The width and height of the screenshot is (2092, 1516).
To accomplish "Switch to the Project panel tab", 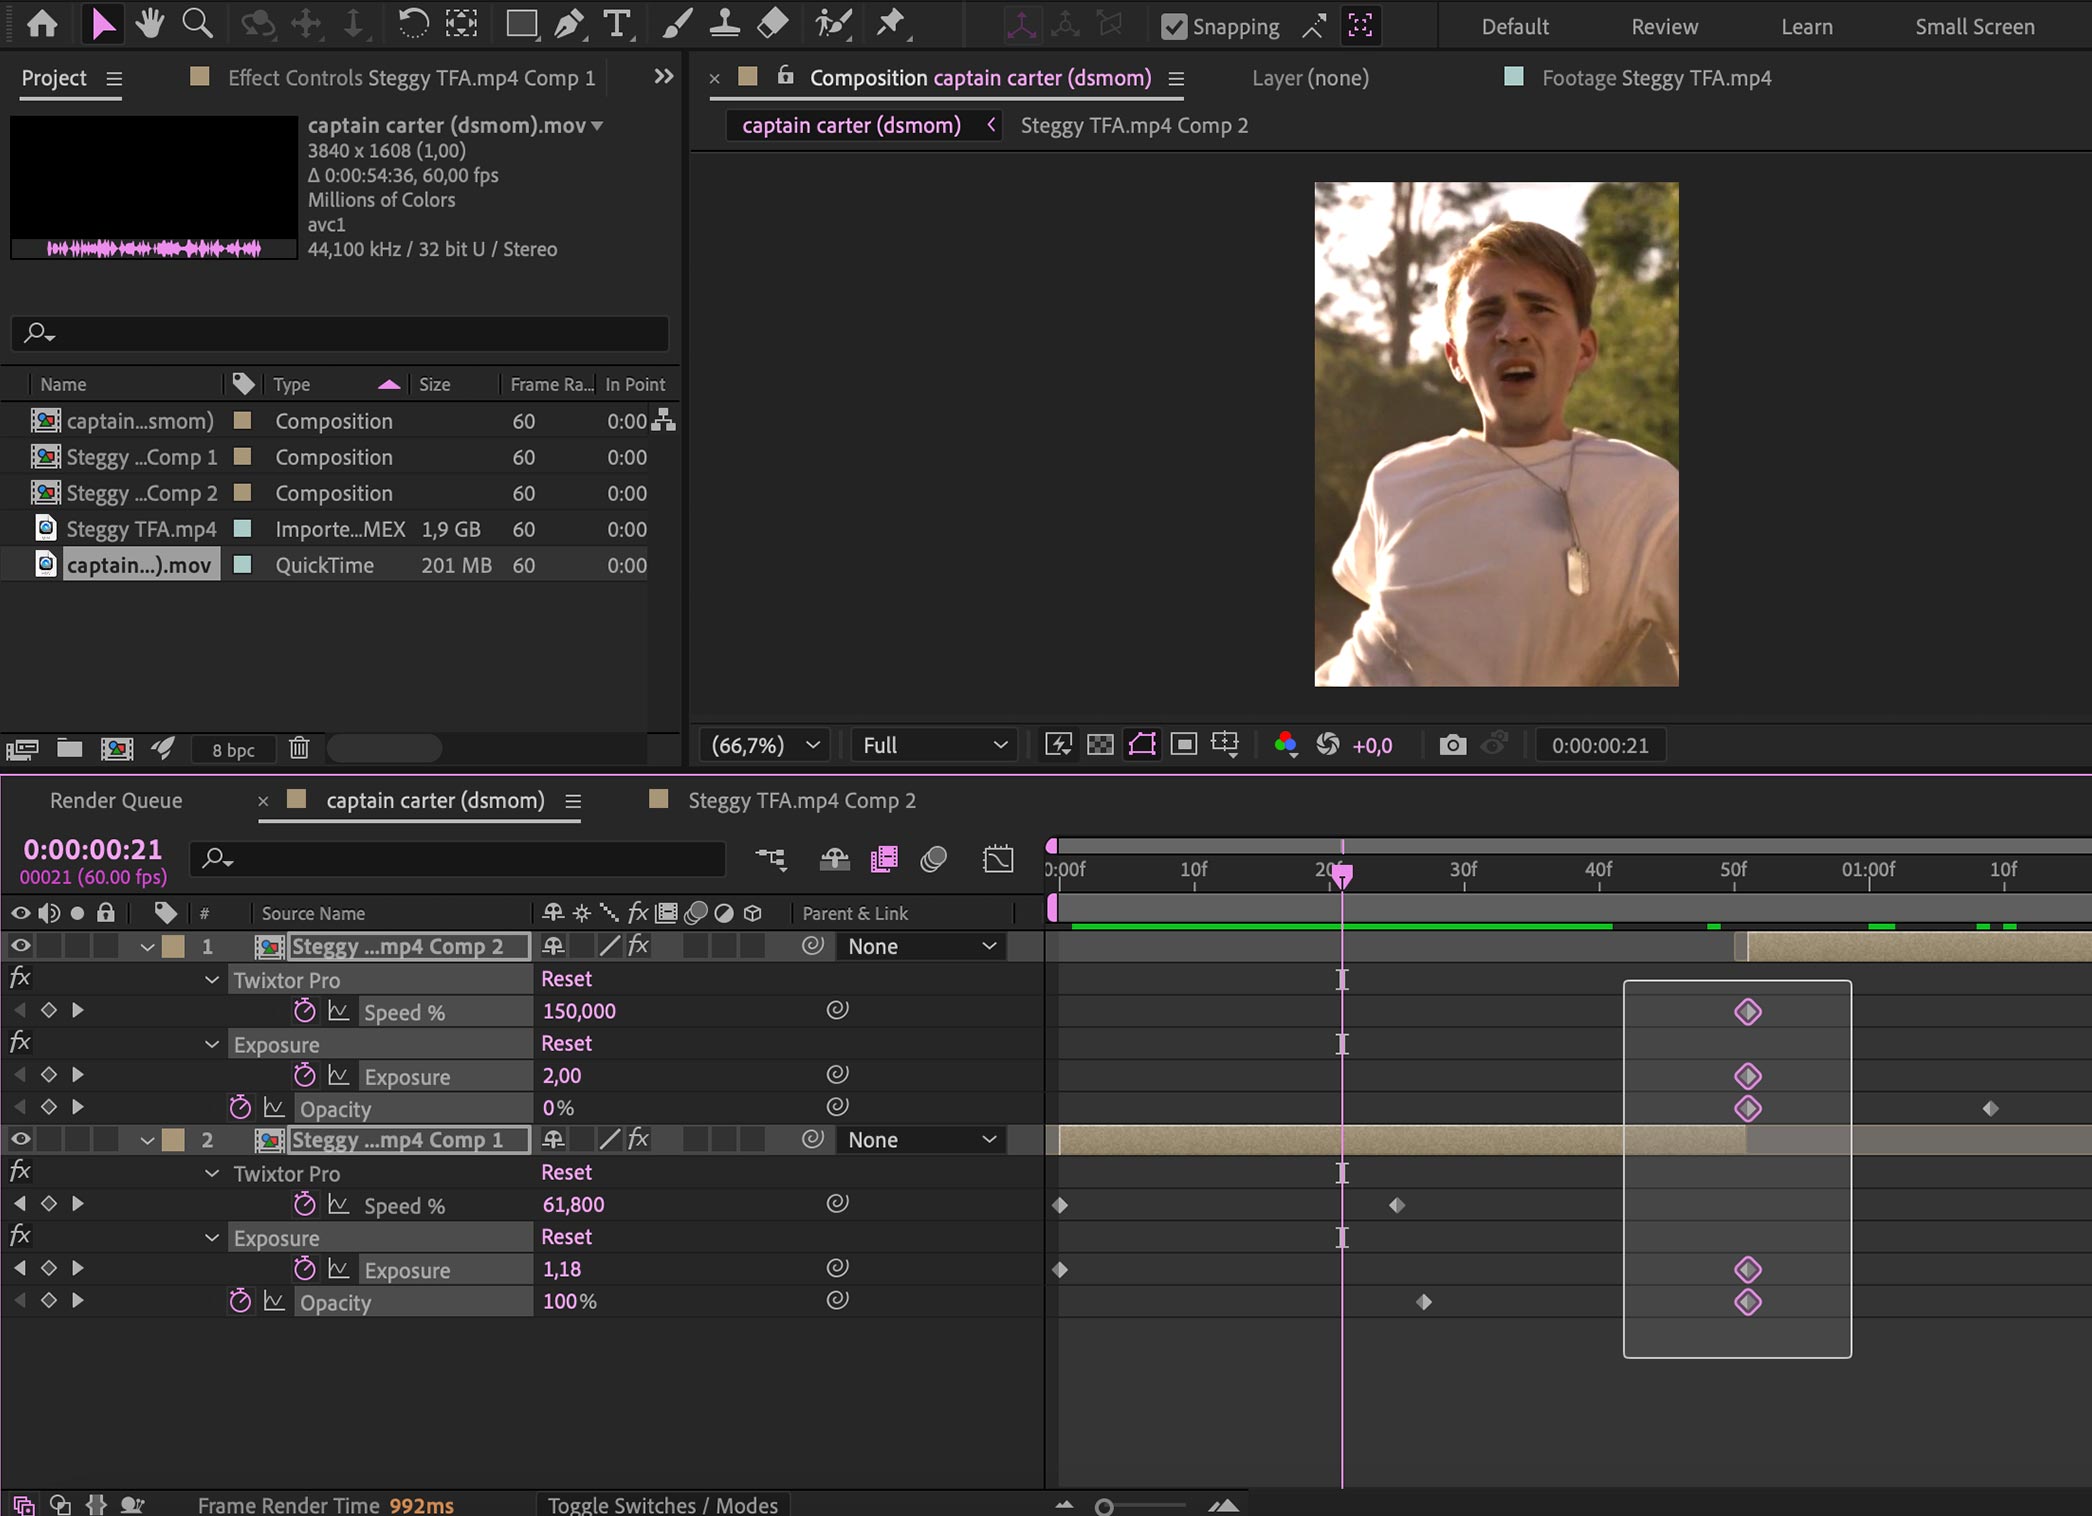I will [54, 78].
